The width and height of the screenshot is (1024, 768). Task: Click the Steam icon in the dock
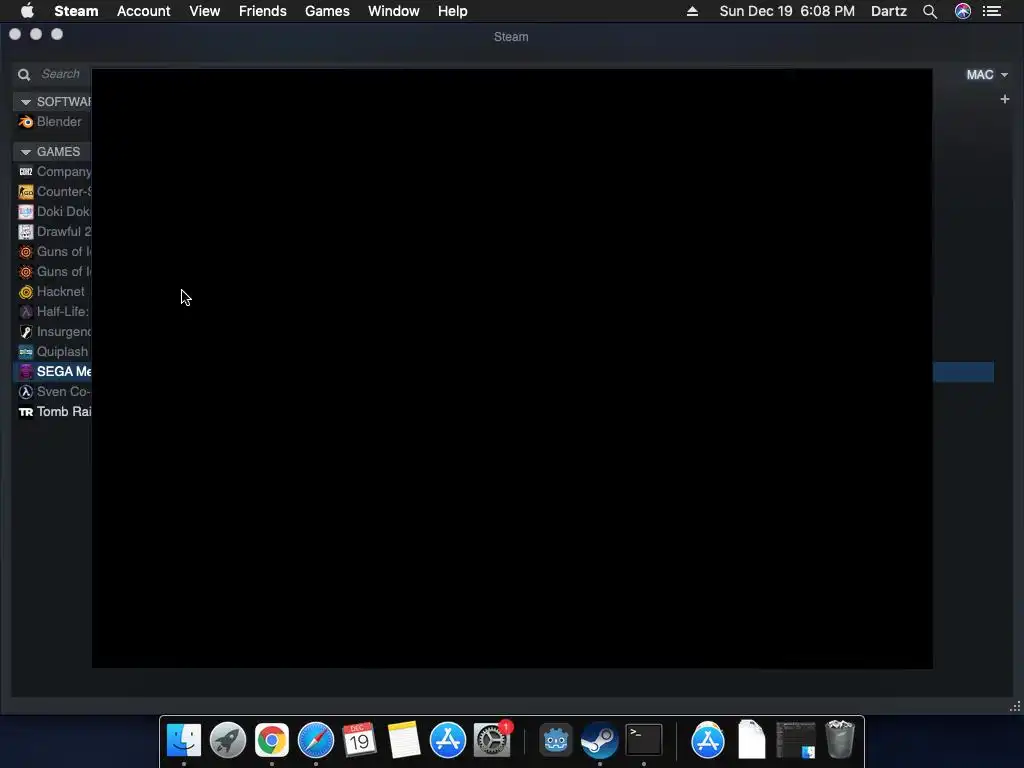(x=600, y=740)
